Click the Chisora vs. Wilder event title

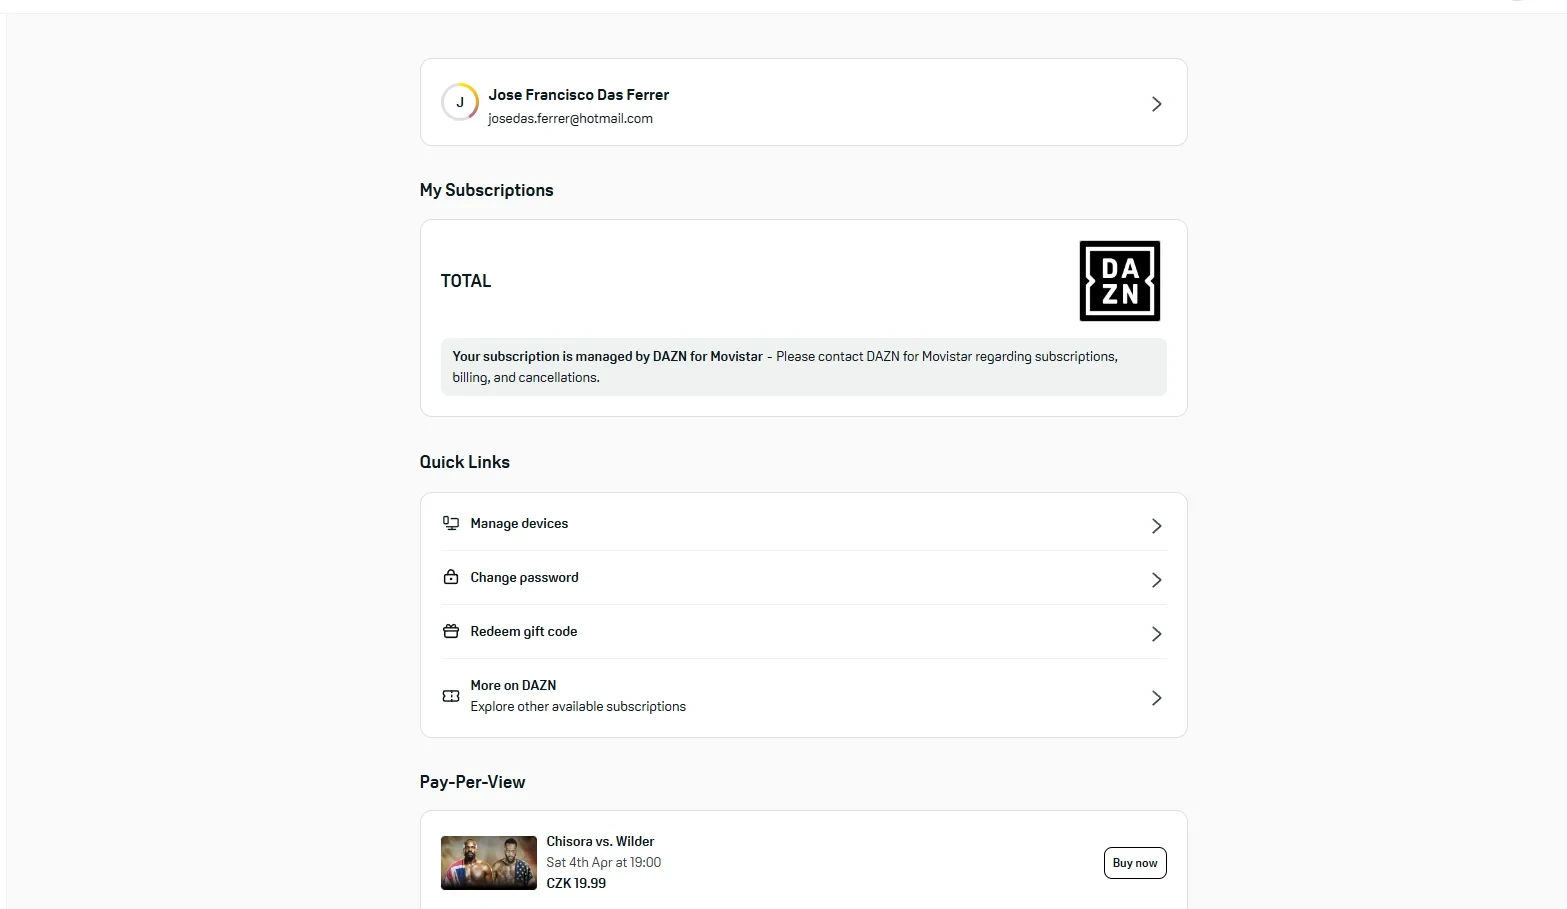(x=600, y=841)
